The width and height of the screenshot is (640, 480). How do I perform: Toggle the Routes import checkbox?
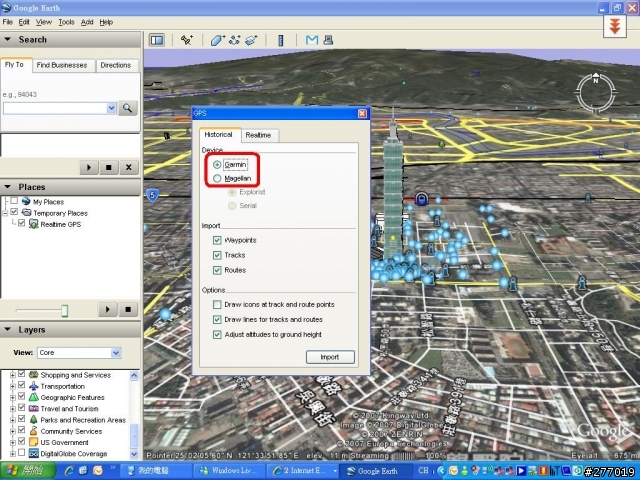click(x=217, y=270)
